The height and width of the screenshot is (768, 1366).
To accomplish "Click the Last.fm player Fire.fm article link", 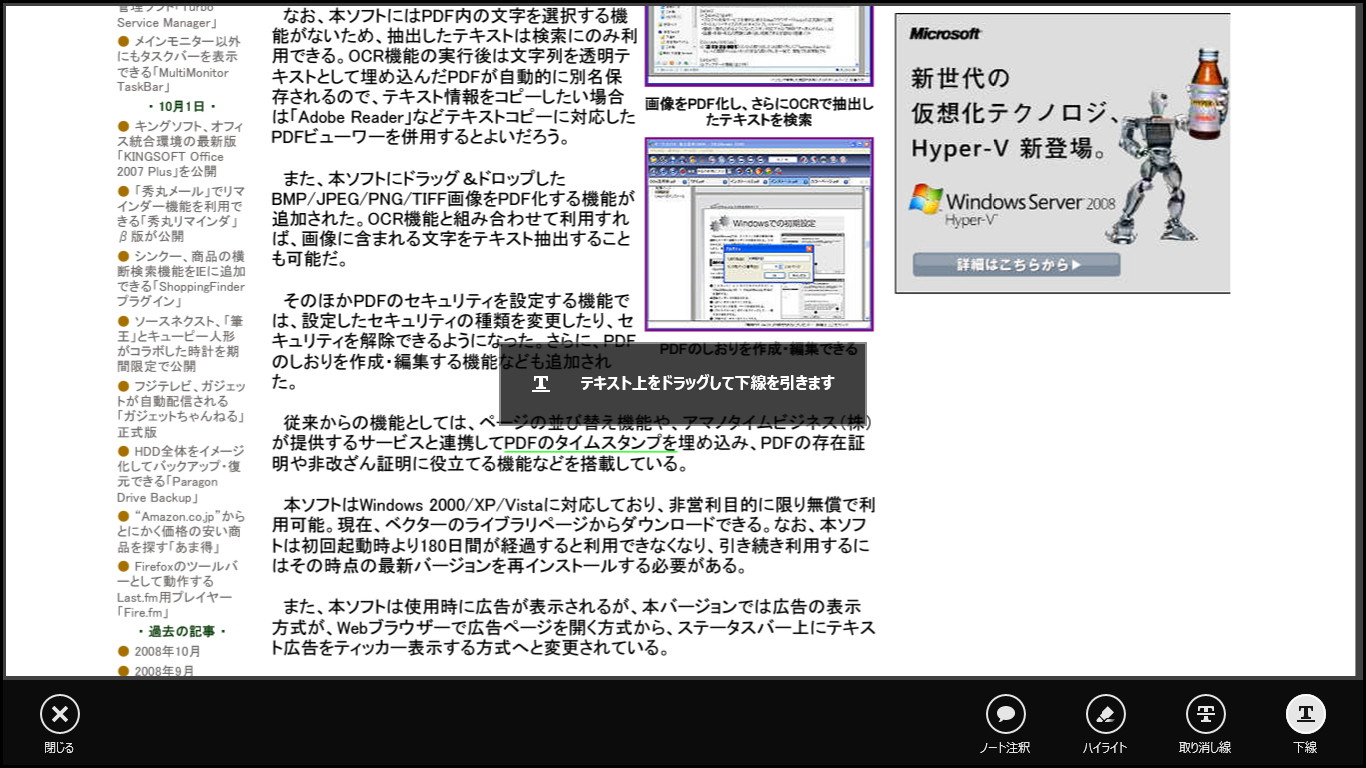I will pyautogui.click(x=180, y=589).
